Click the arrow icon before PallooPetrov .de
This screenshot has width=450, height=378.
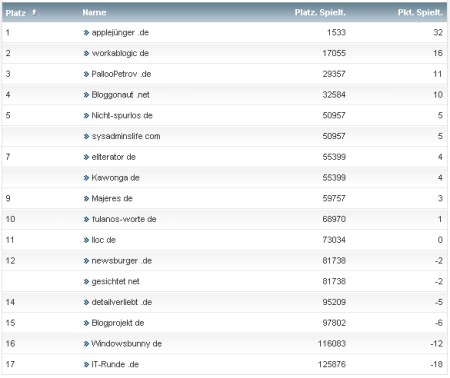pyautogui.click(x=86, y=74)
